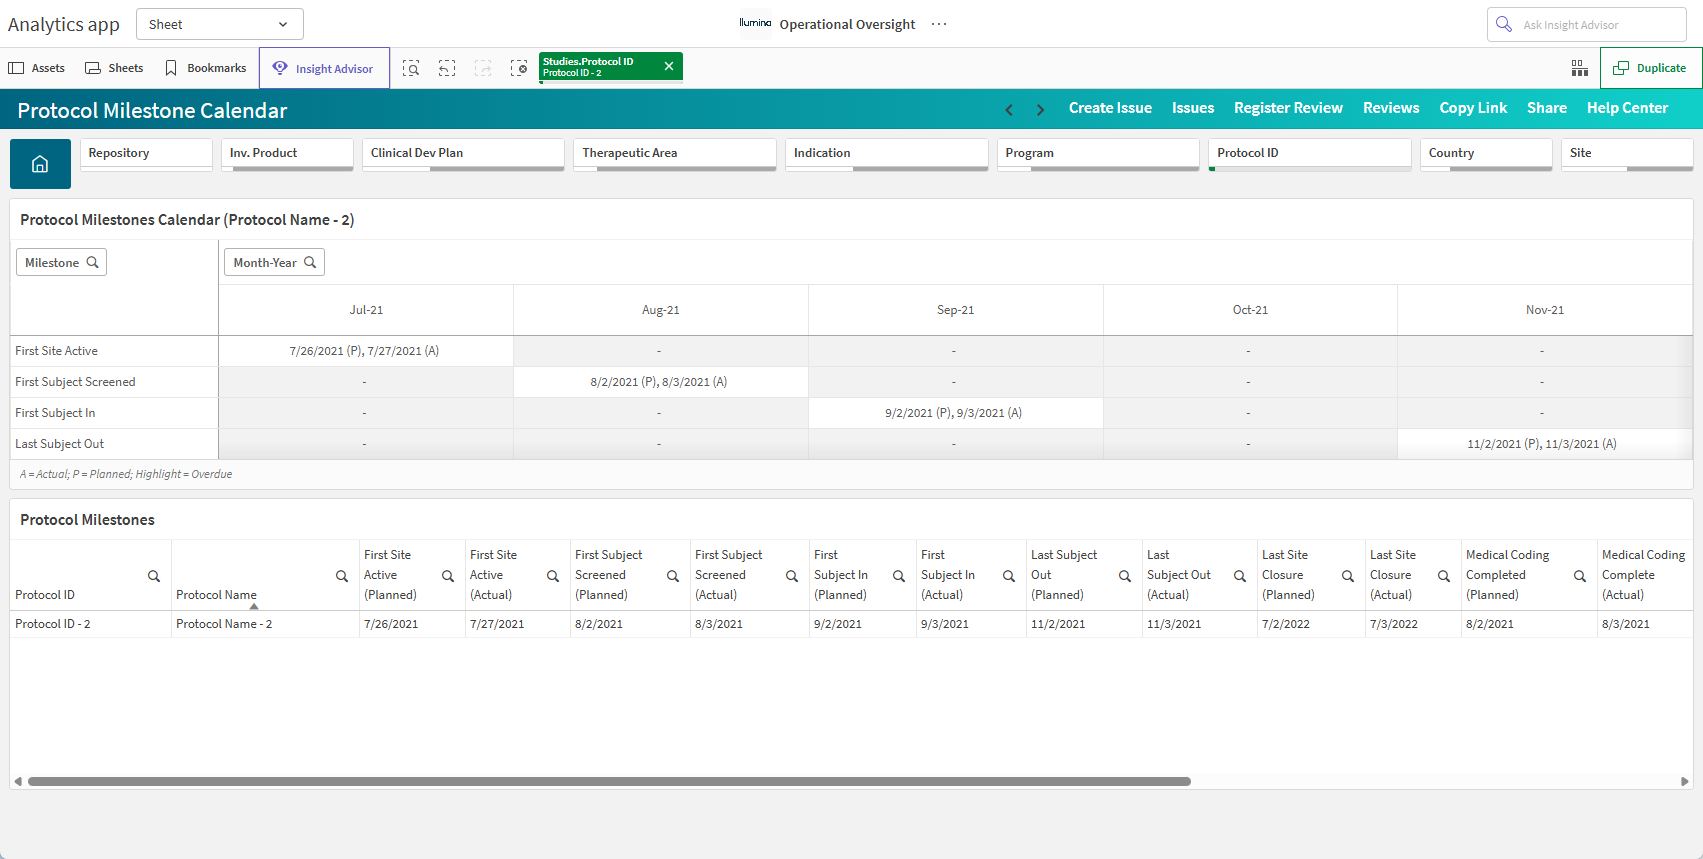Open the Help Center link
Image resolution: width=1703 pixels, height=859 pixels.
[x=1627, y=108]
